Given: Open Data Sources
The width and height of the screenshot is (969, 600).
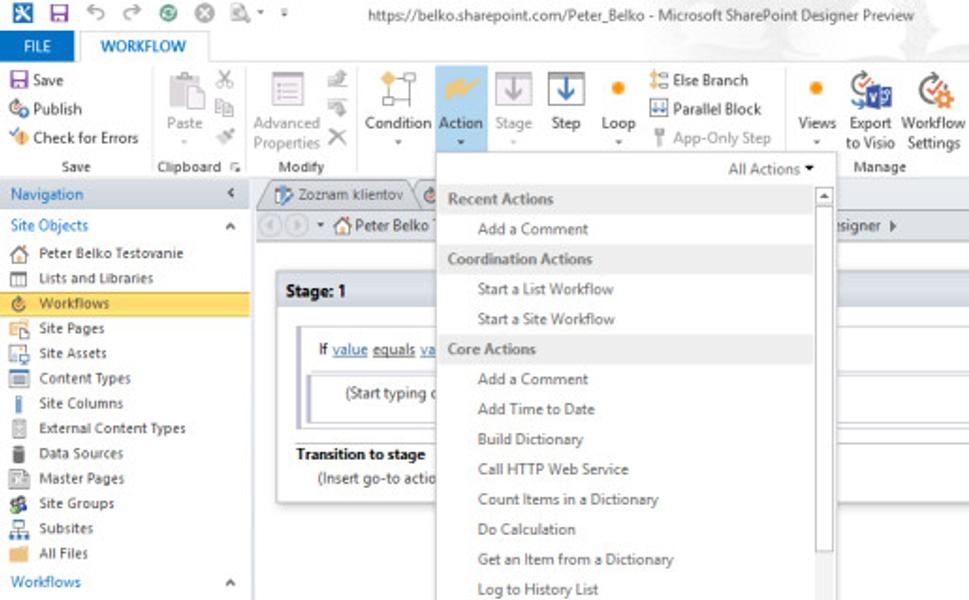Looking at the screenshot, I should pos(67,454).
